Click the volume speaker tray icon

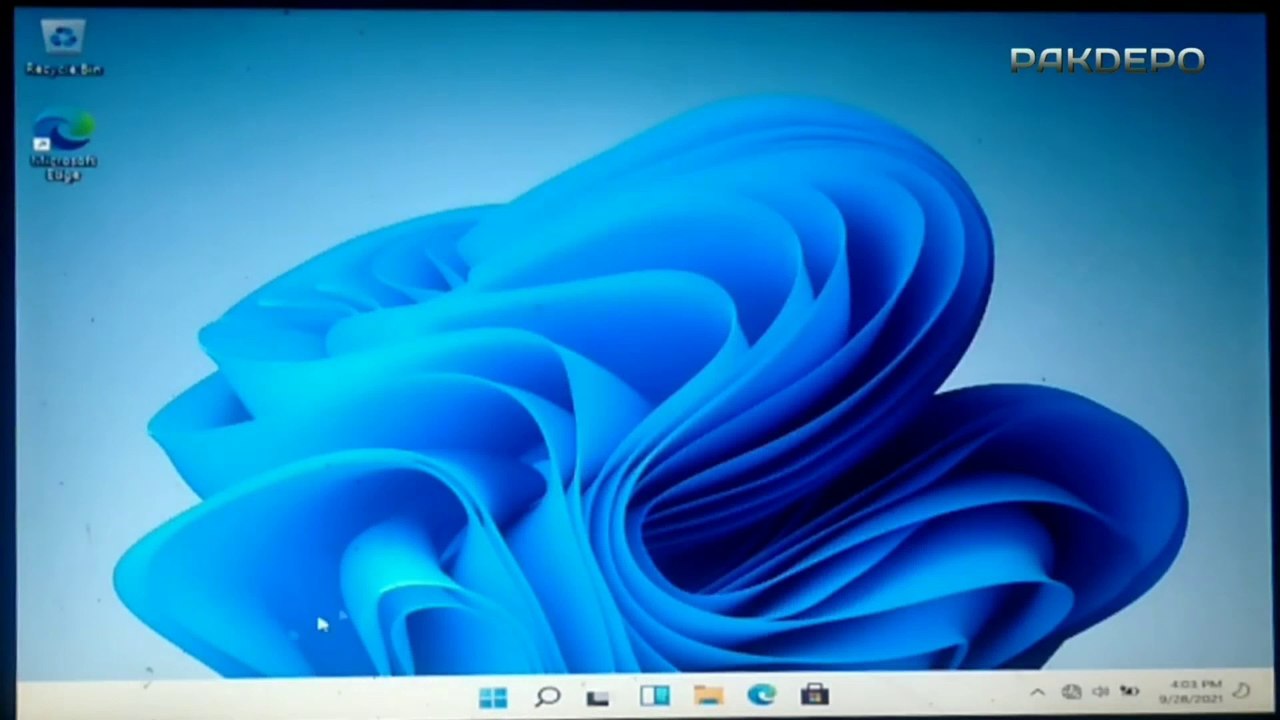pos(1100,691)
